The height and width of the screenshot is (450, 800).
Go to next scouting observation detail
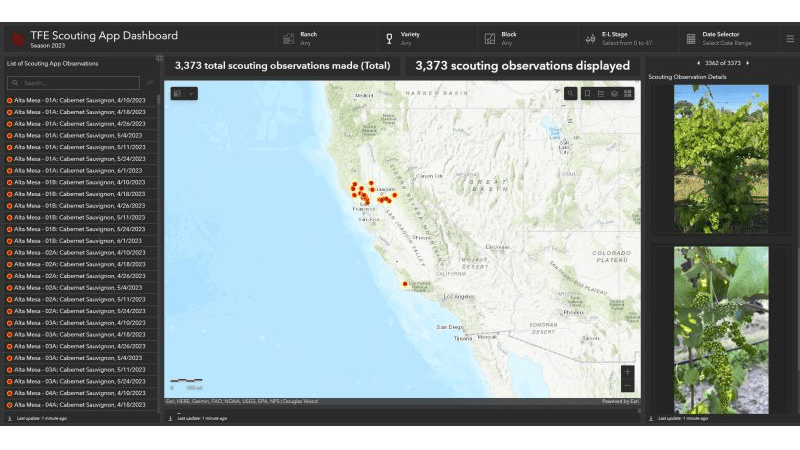[748, 63]
